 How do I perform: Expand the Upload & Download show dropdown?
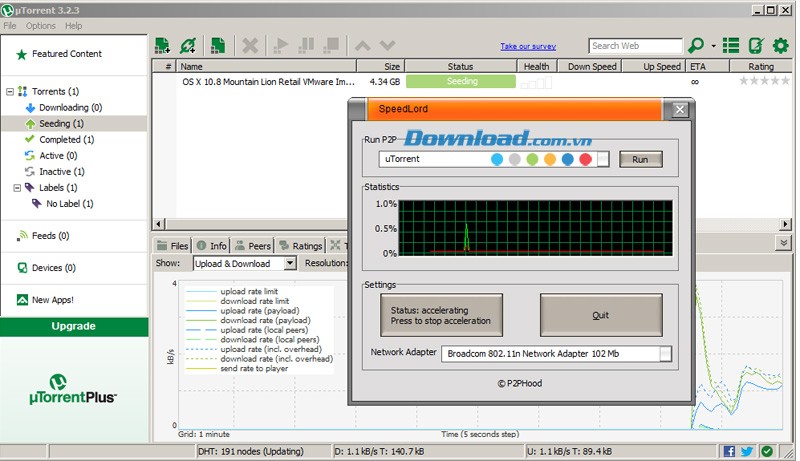(x=290, y=263)
